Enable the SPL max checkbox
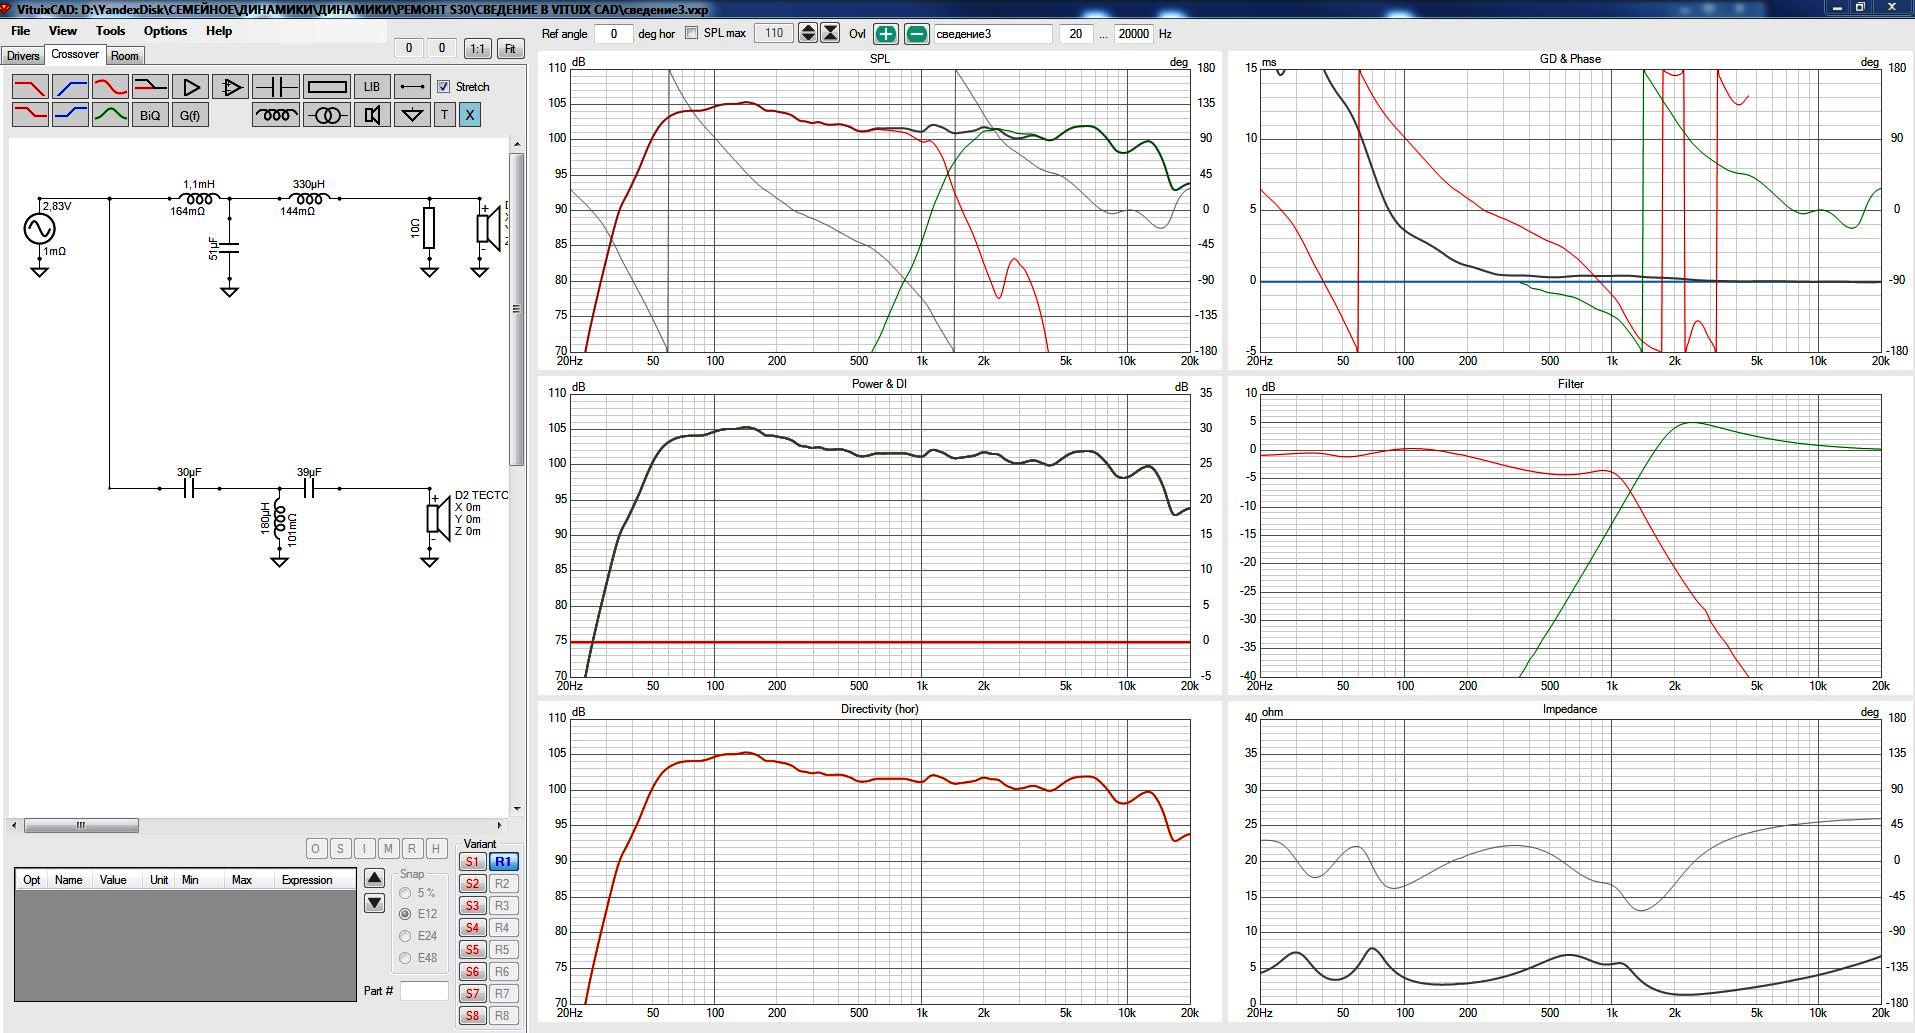The width and height of the screenshot is (1915, 1033). pyautogui.click(x=692, y=33)
